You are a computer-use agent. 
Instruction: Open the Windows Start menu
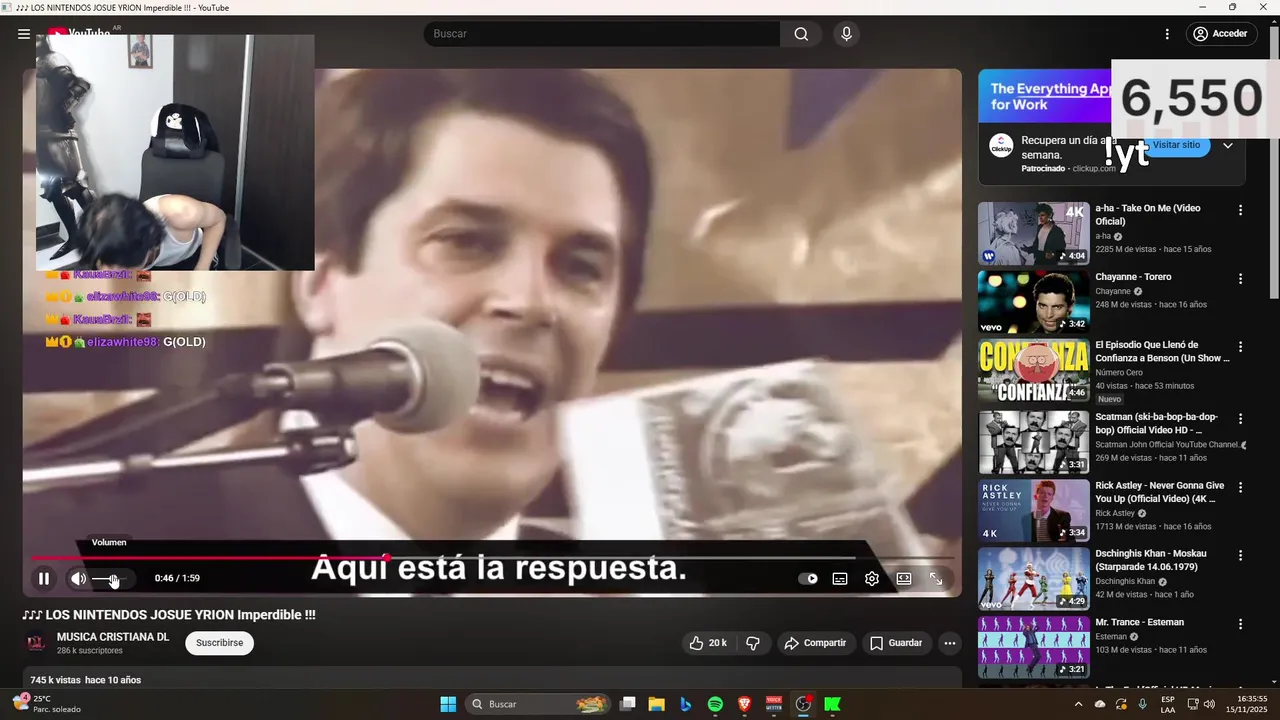448,704
